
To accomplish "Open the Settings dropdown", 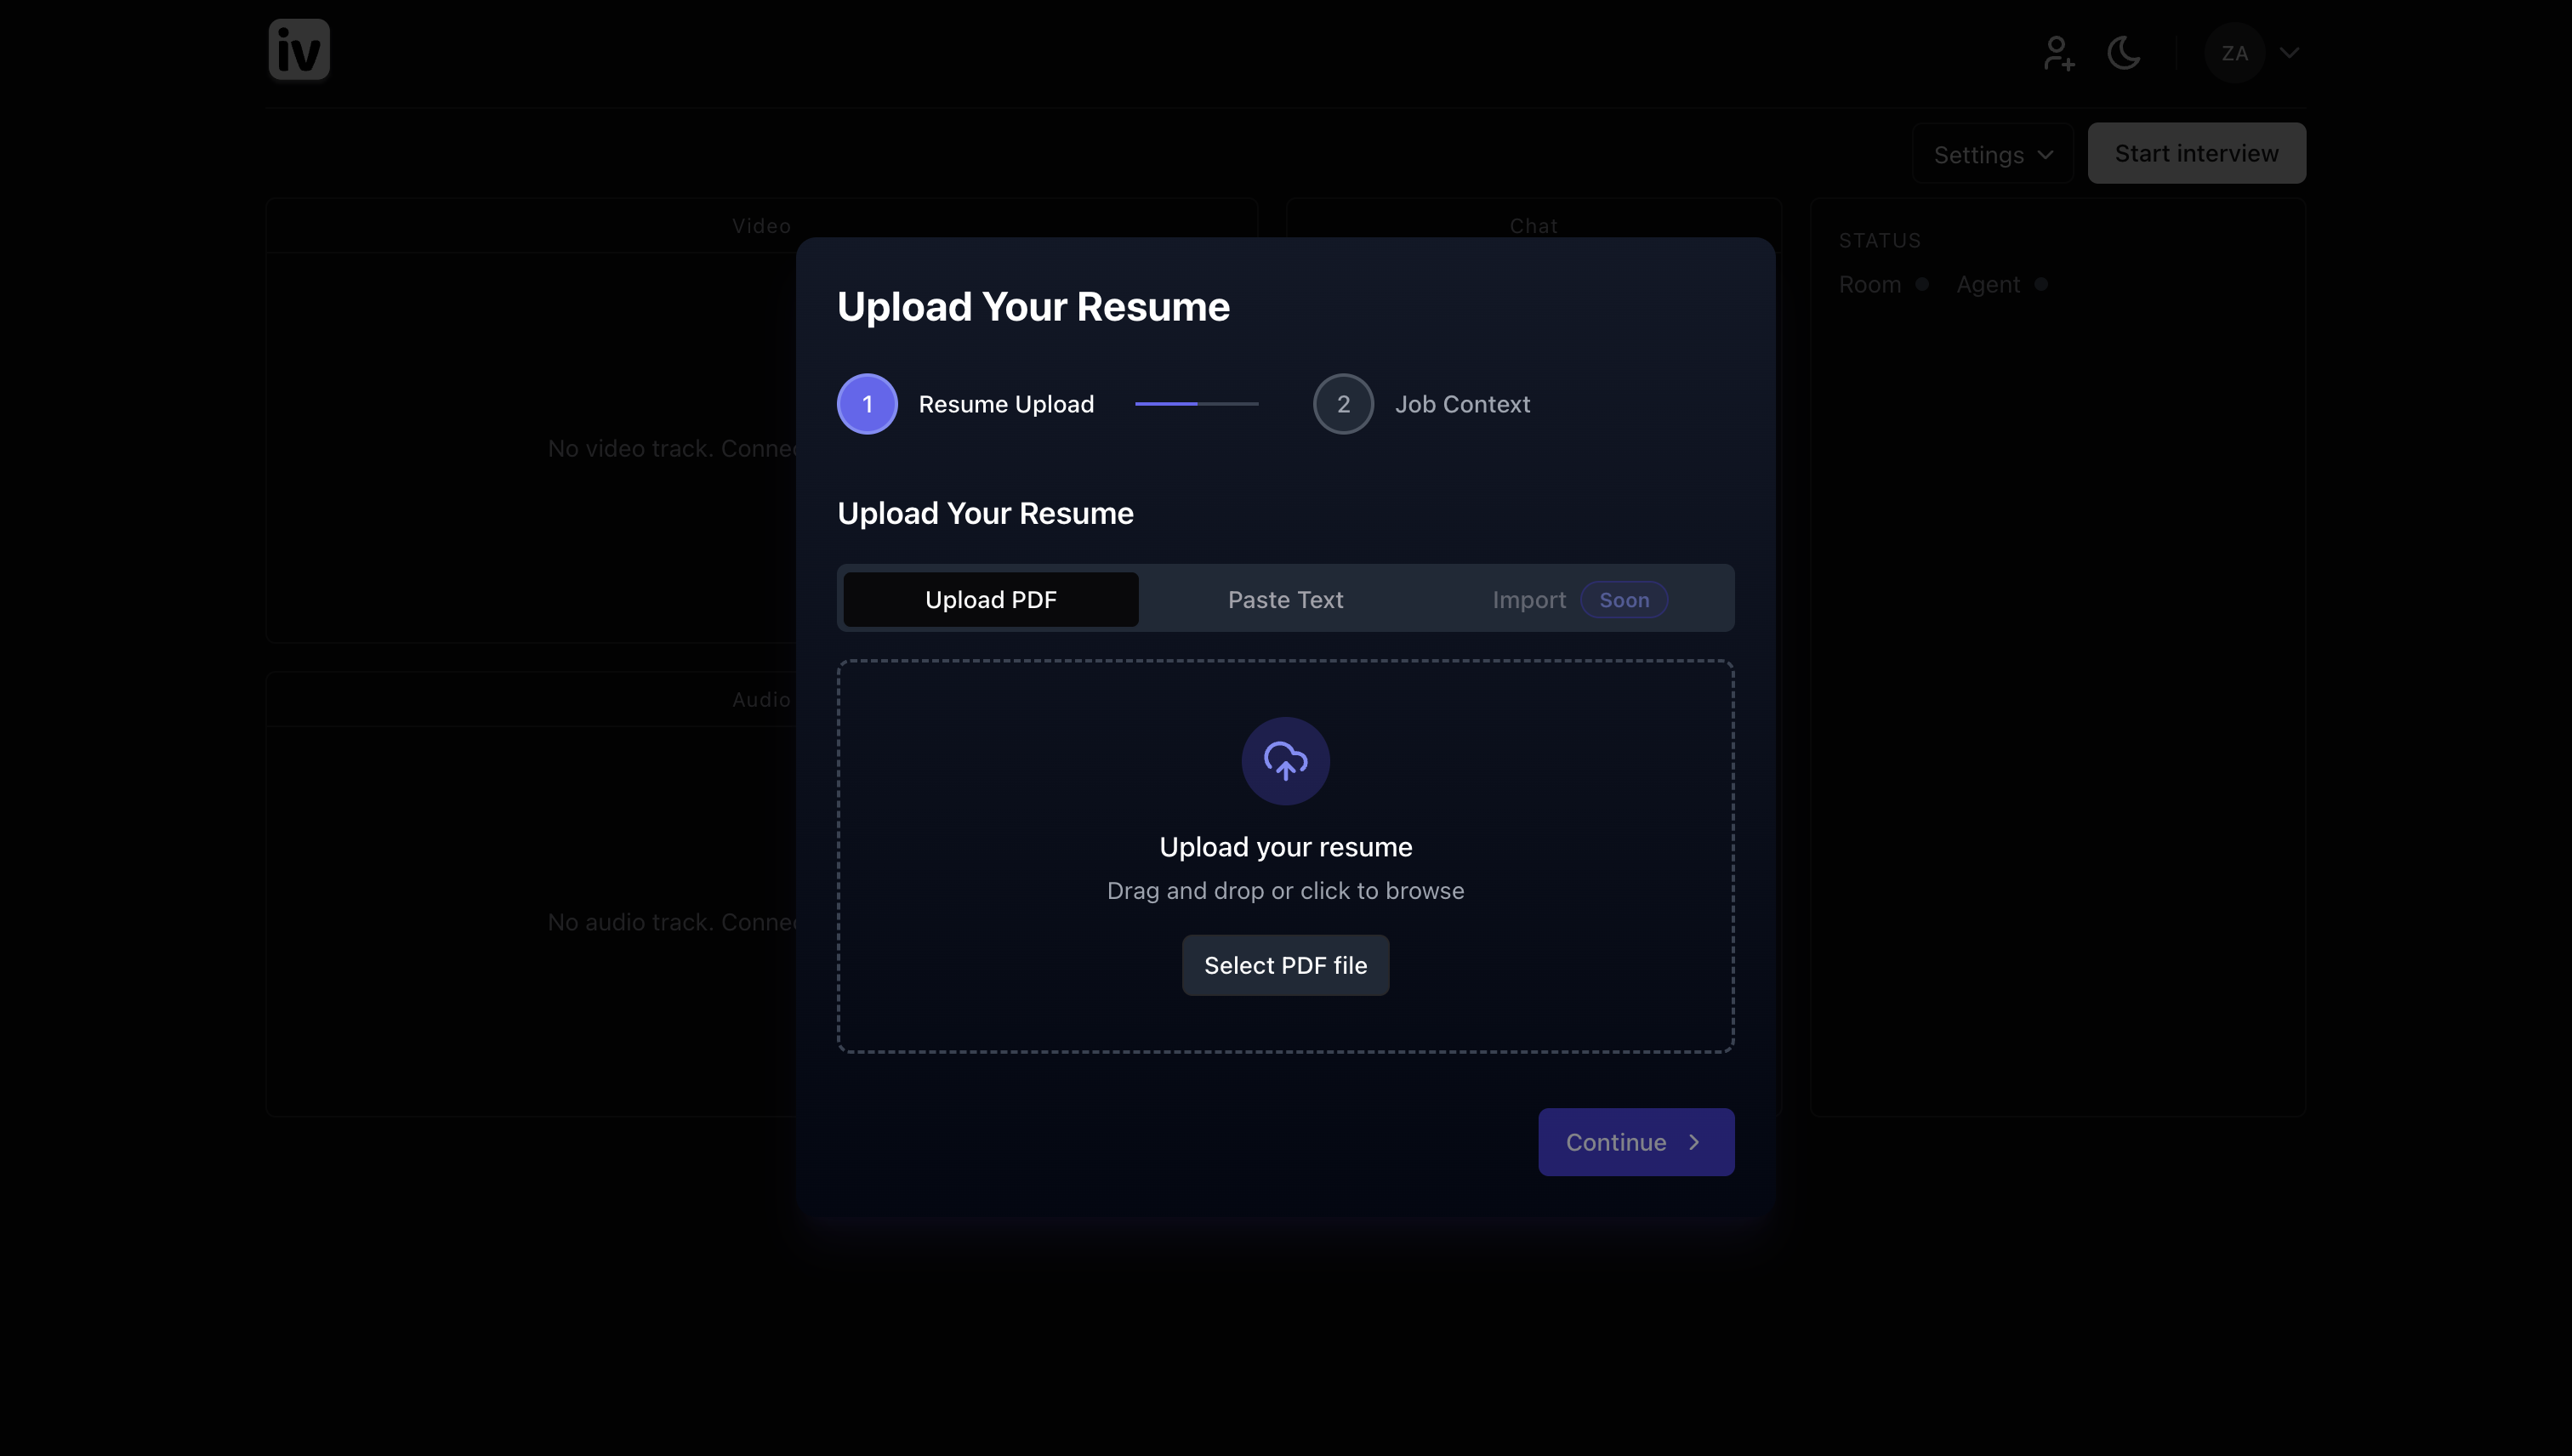I will 1992,155.
